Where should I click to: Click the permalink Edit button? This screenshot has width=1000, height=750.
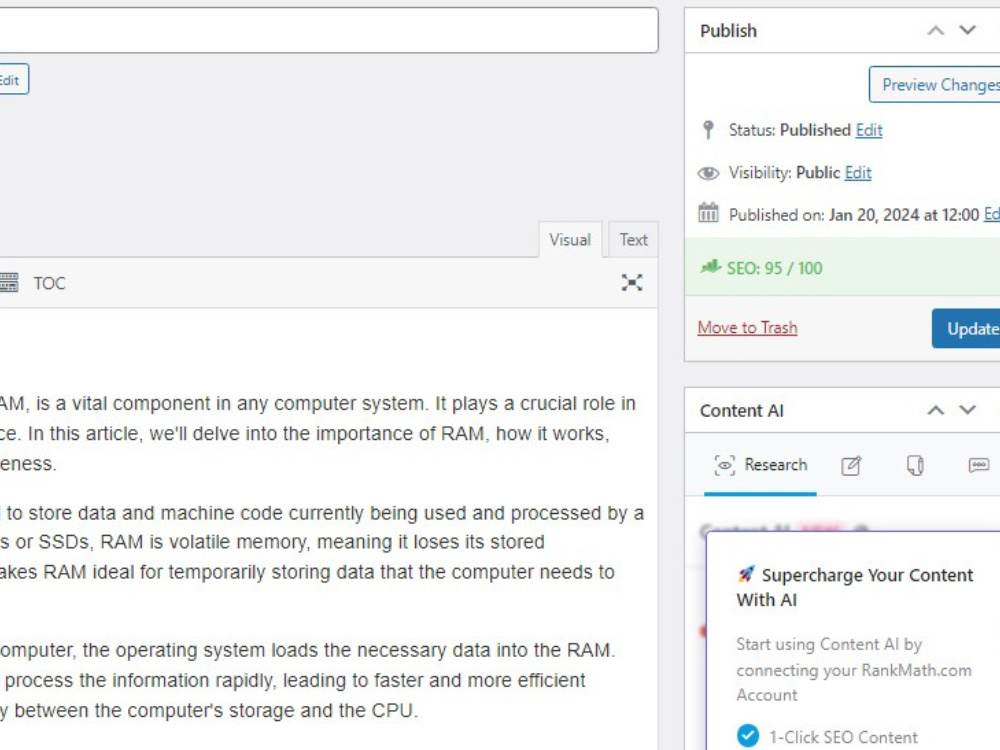tap(13, 80)
